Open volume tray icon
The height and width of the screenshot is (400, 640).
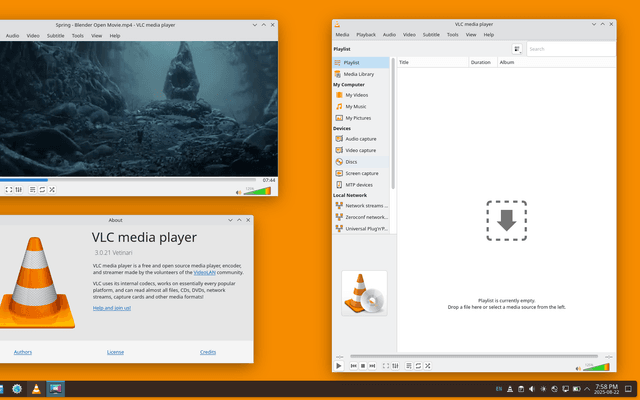coord(532,389)
